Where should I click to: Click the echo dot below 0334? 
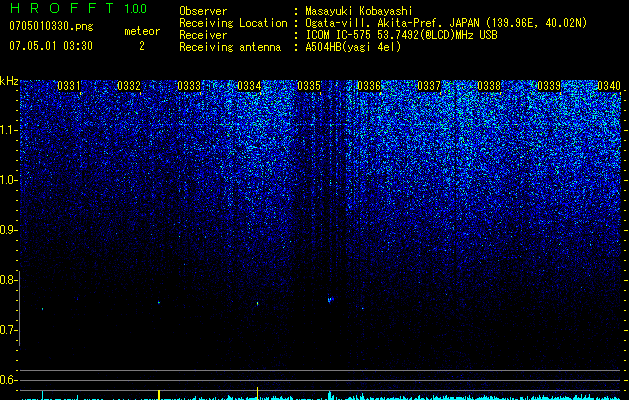pos(258,304)
